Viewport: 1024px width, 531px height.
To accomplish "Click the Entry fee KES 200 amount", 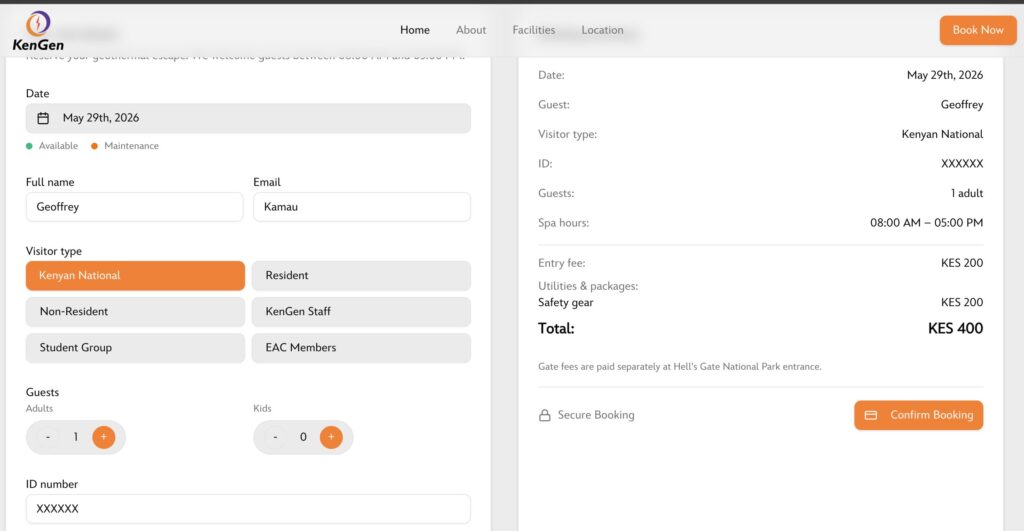I will pos(961,263).
